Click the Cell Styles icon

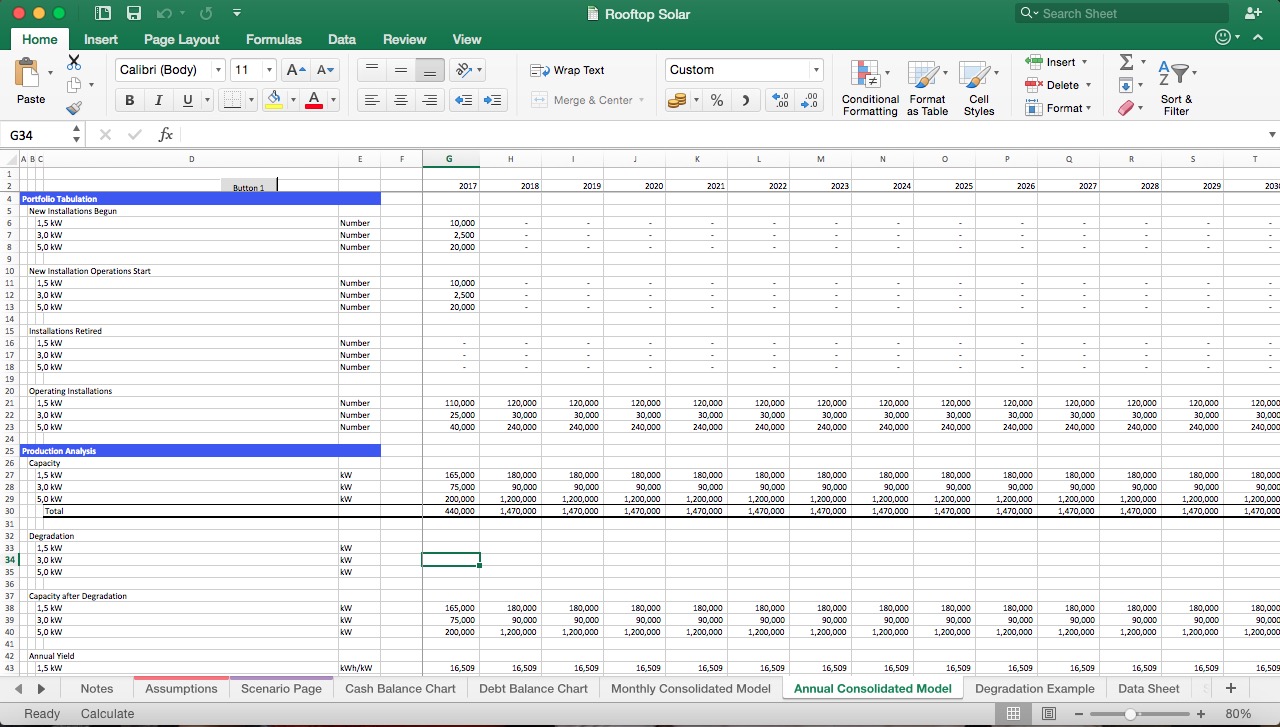(979, 88)
